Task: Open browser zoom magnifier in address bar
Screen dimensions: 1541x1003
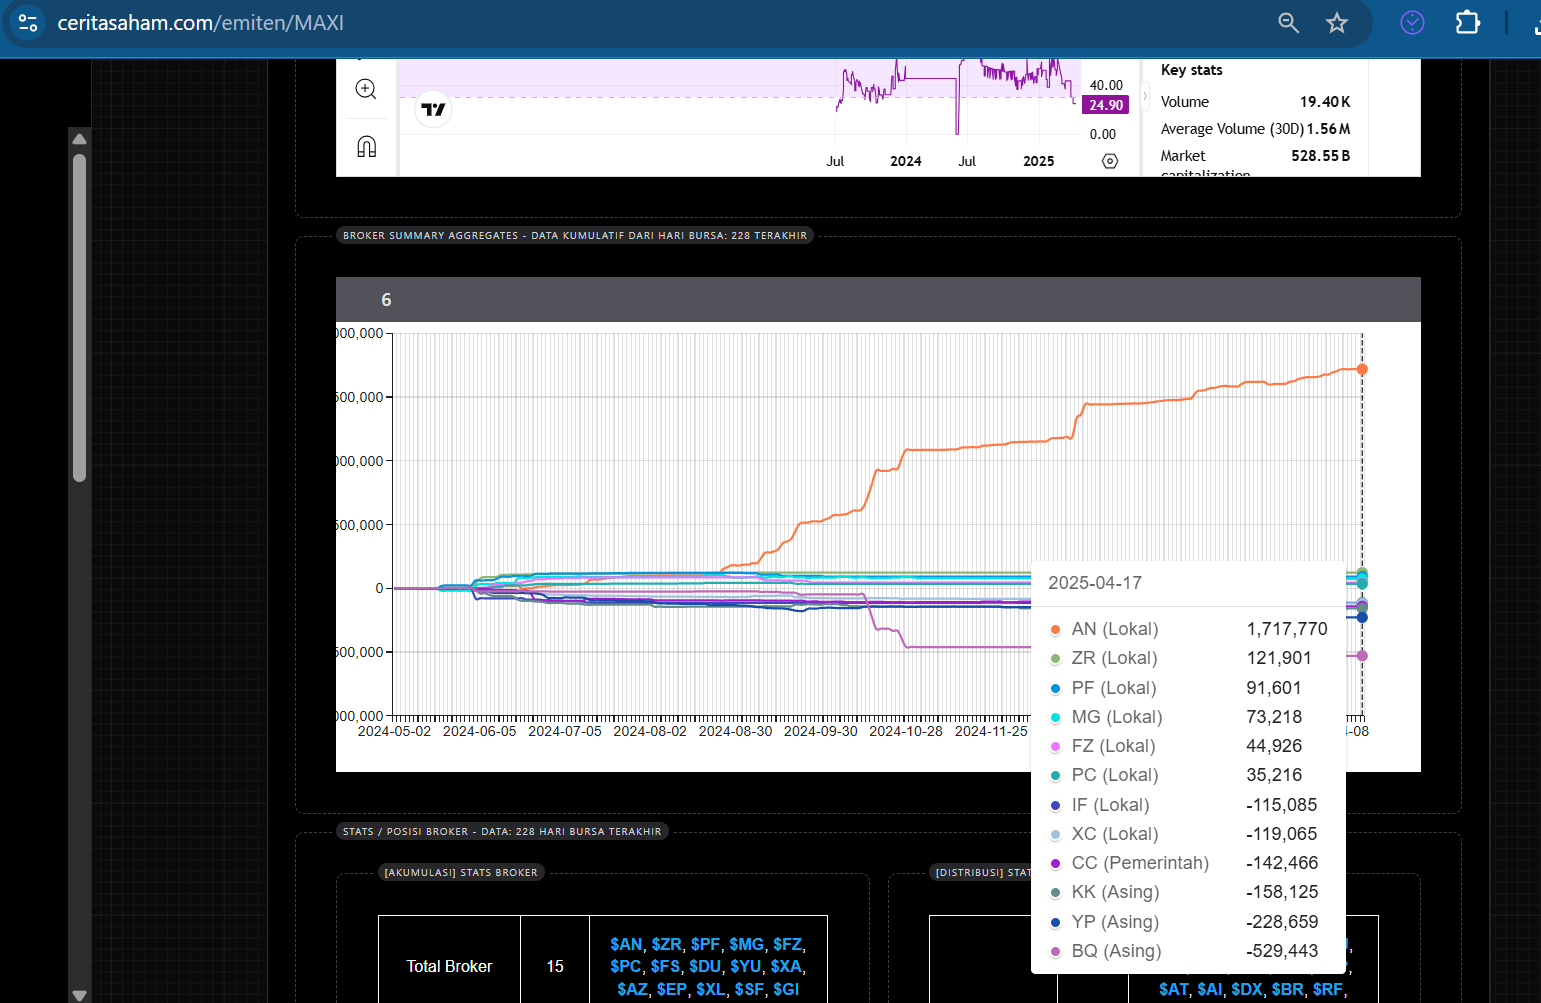Action: pyautogui.click(x=1288, y=23)
